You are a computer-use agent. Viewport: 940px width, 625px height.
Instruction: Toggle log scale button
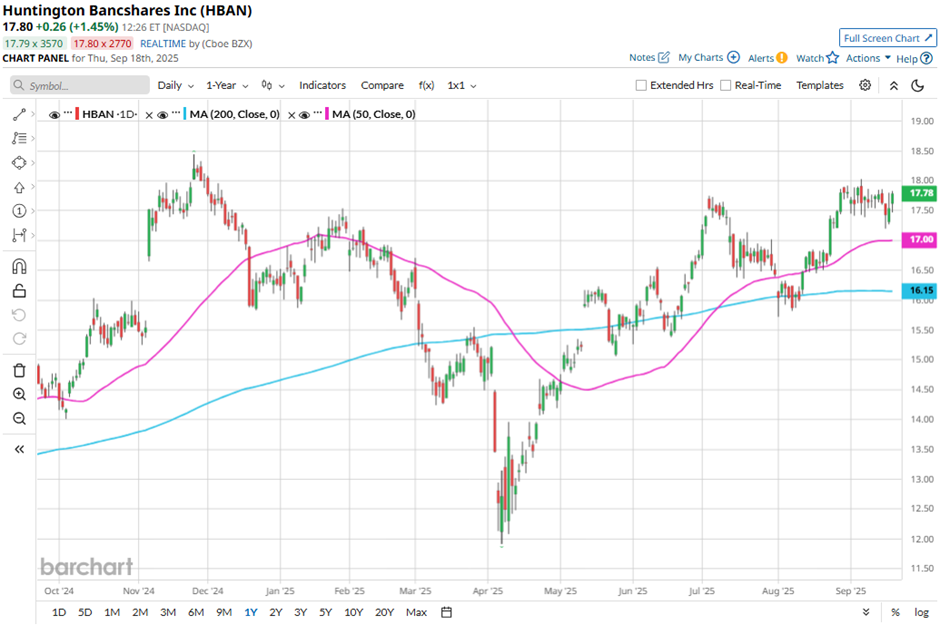pos(921,612)
